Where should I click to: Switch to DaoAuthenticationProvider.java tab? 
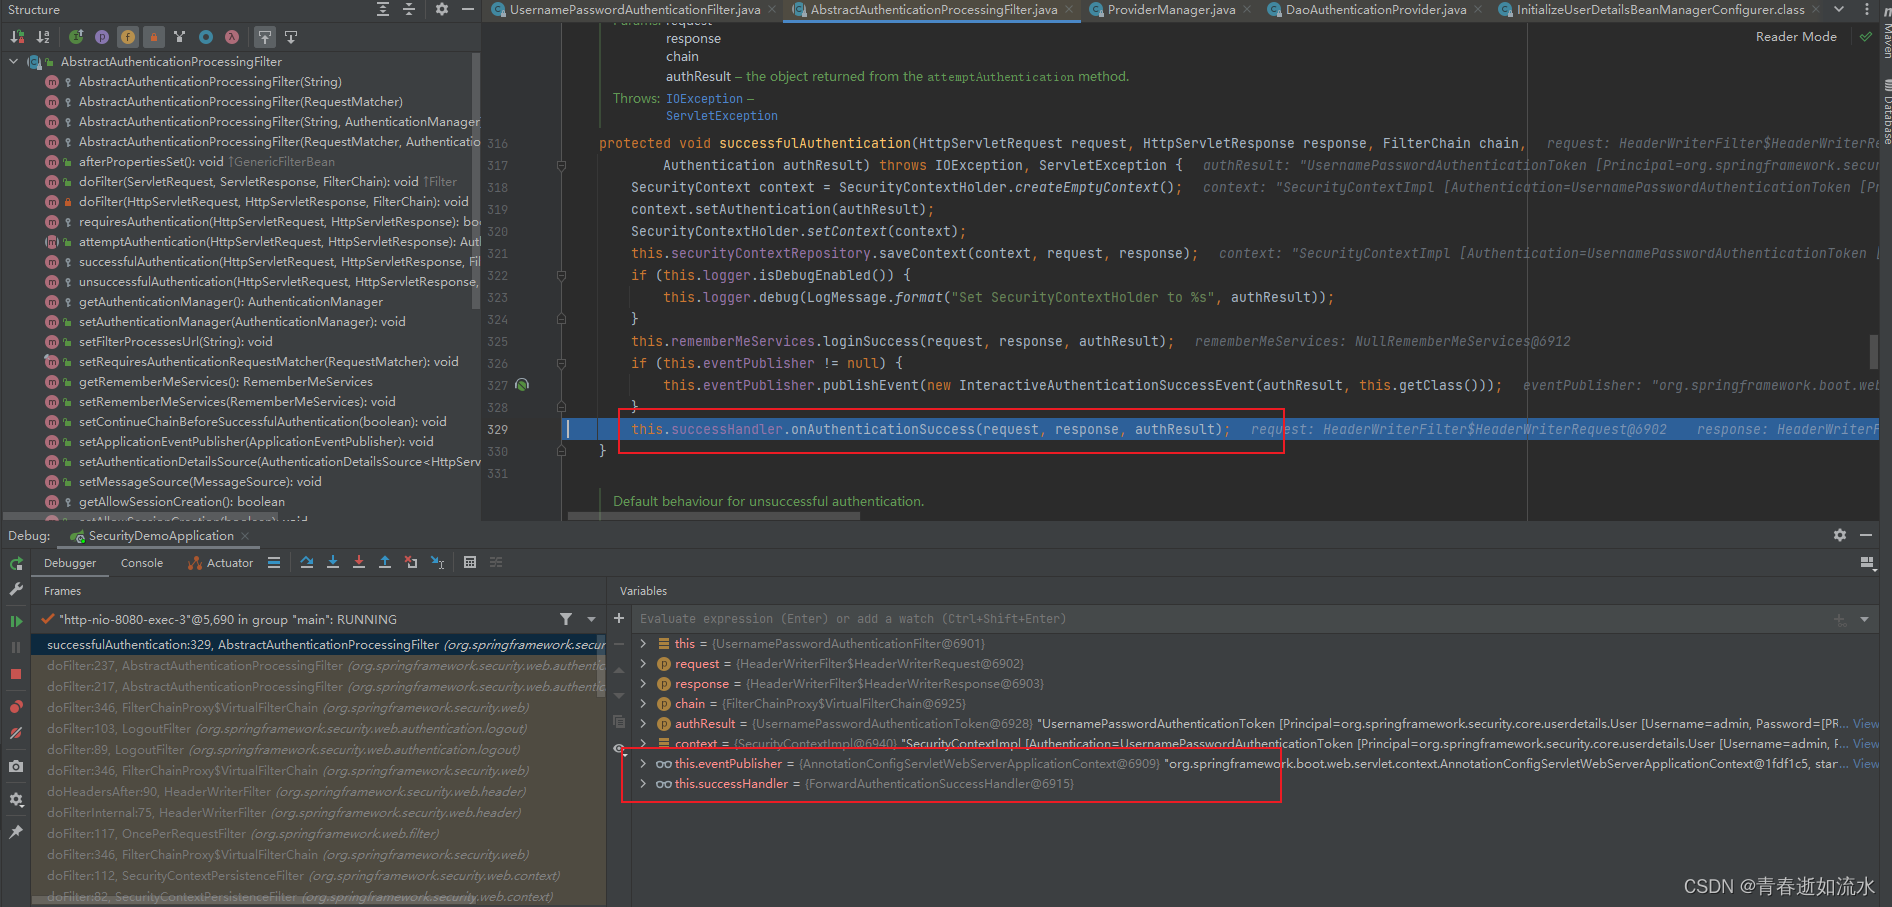[x=1375, y=9]
